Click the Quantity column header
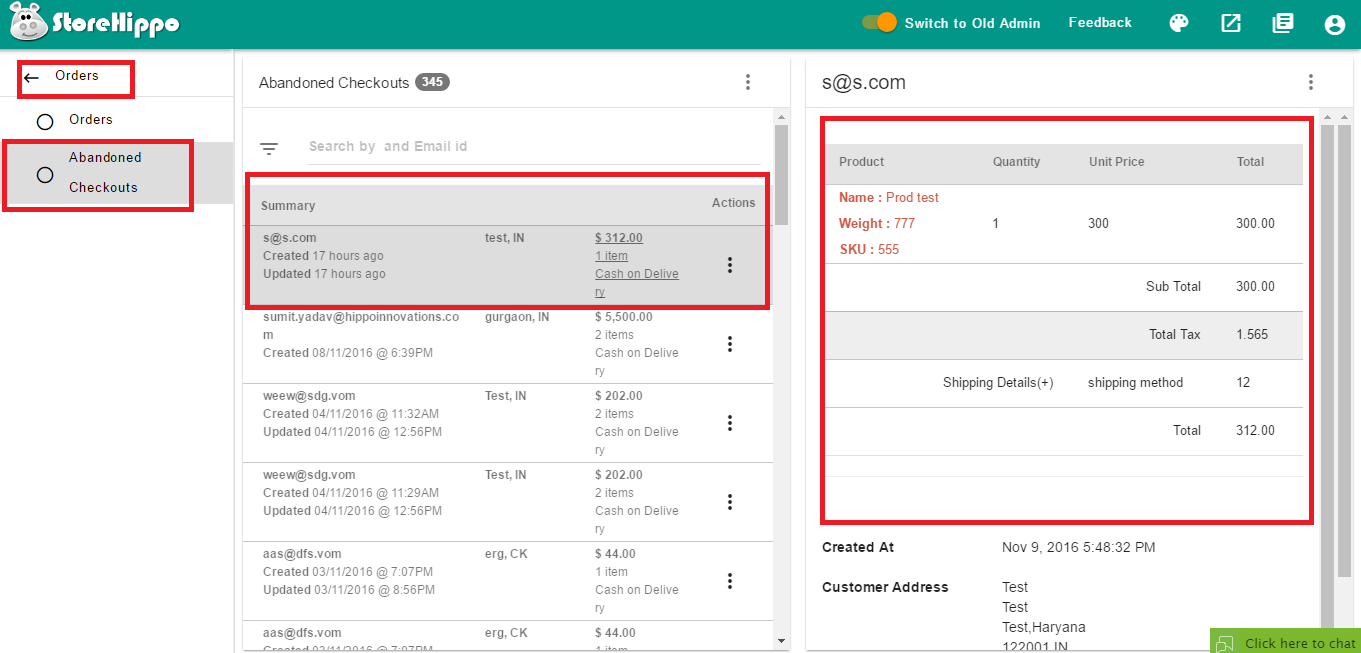The height and width of the screenshot is (653, 1361). pos(1017,162)
